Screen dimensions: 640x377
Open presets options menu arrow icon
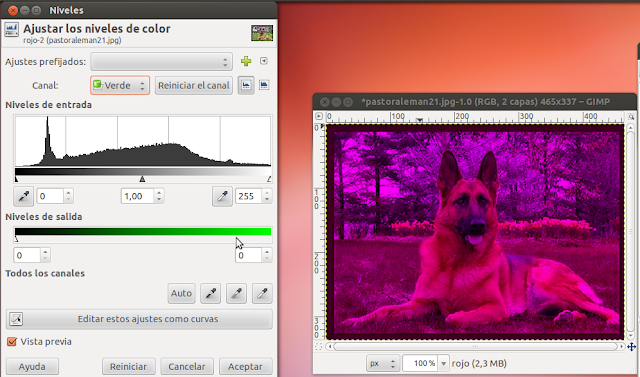(264, 61)
